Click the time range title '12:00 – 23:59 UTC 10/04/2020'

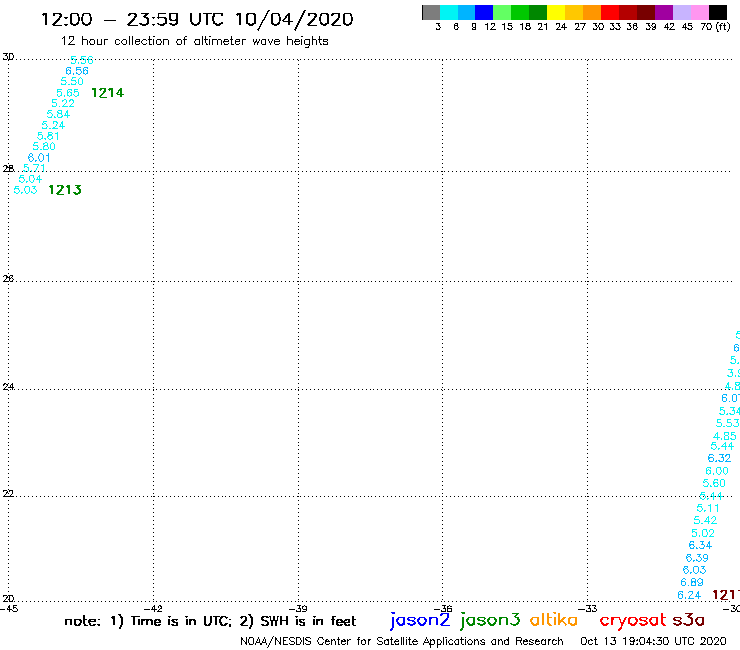tap(197, 19)
